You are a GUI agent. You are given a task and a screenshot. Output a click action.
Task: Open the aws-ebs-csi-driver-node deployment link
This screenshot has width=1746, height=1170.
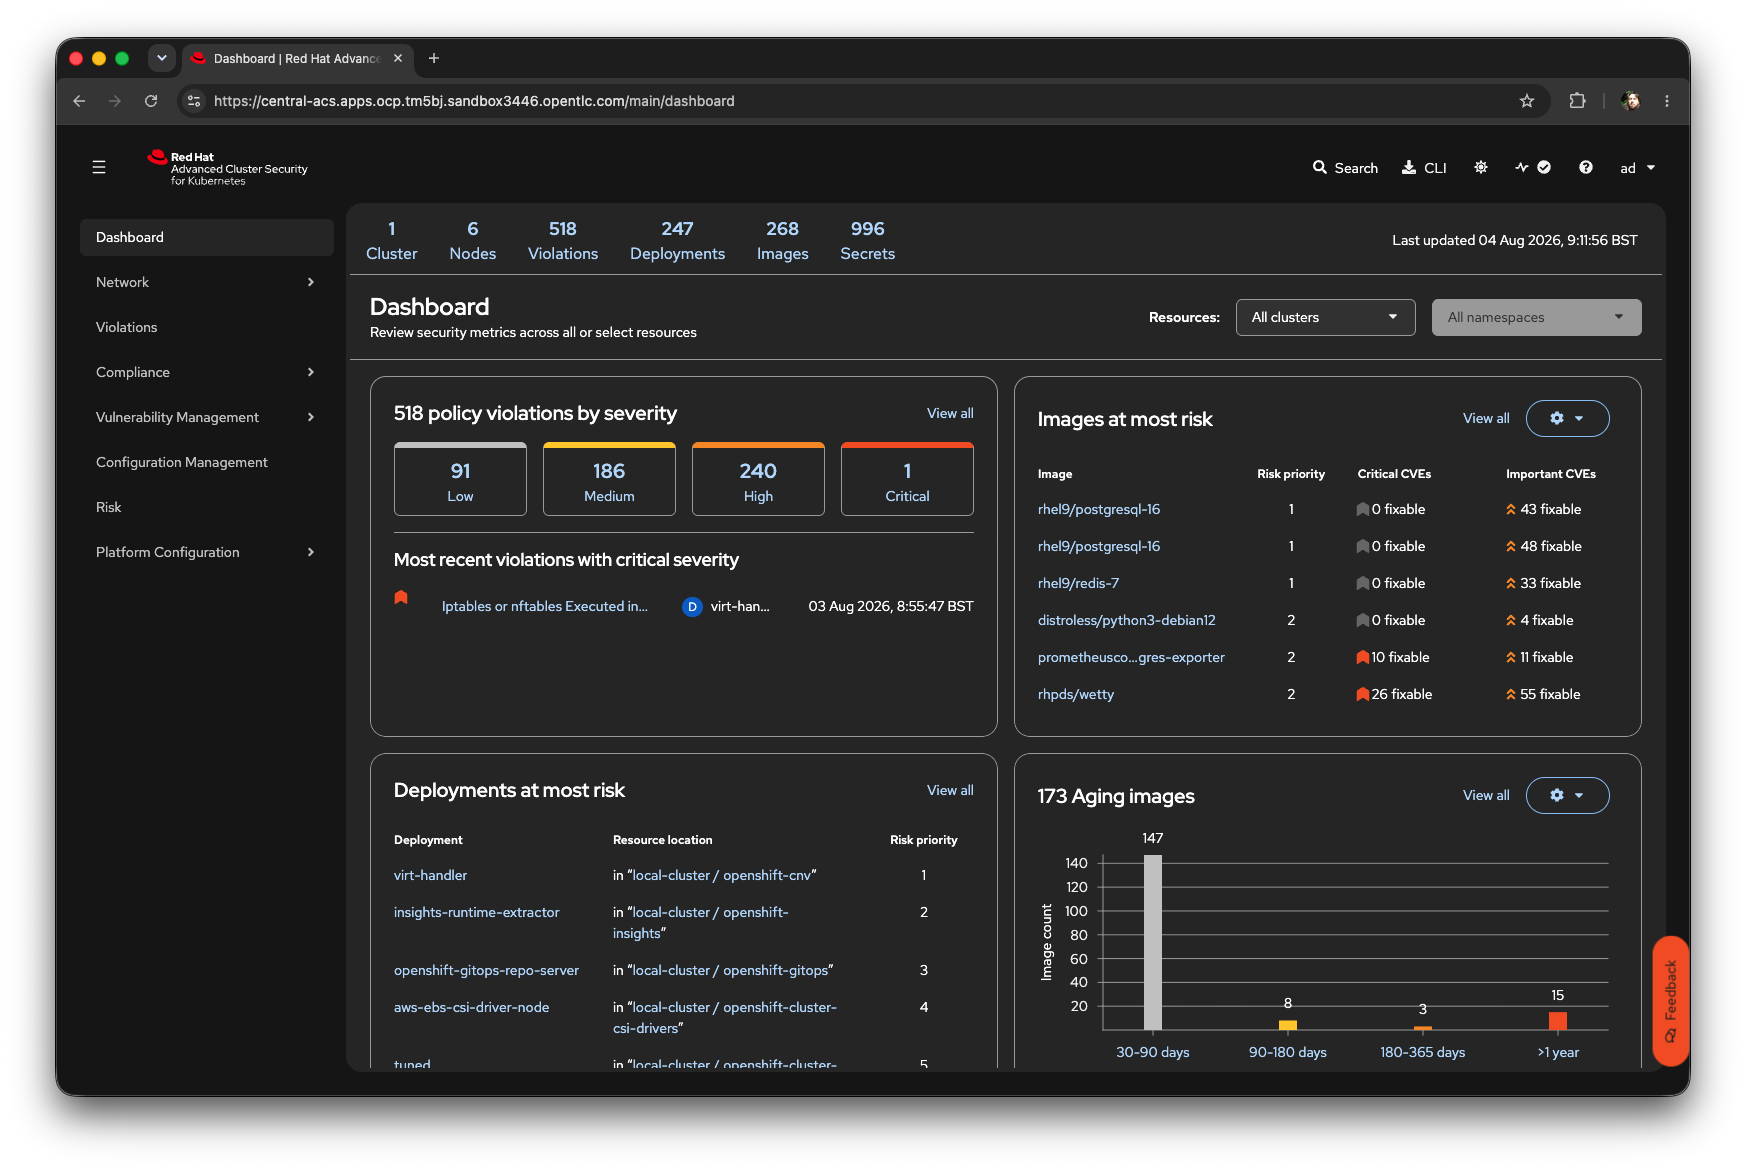[x=472, y=1007]
